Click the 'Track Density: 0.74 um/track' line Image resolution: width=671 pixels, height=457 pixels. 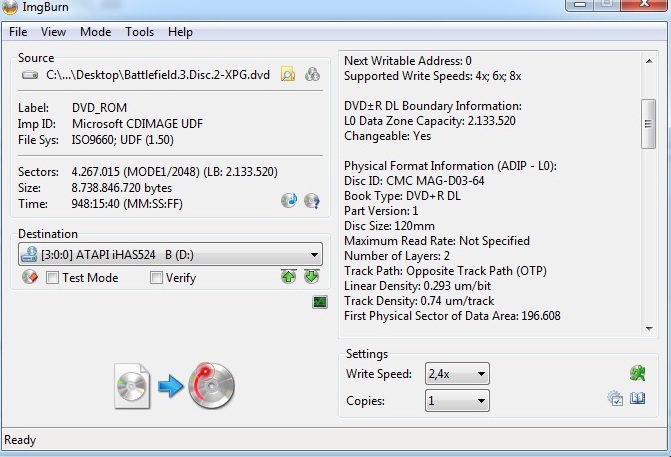click(419, 301)
